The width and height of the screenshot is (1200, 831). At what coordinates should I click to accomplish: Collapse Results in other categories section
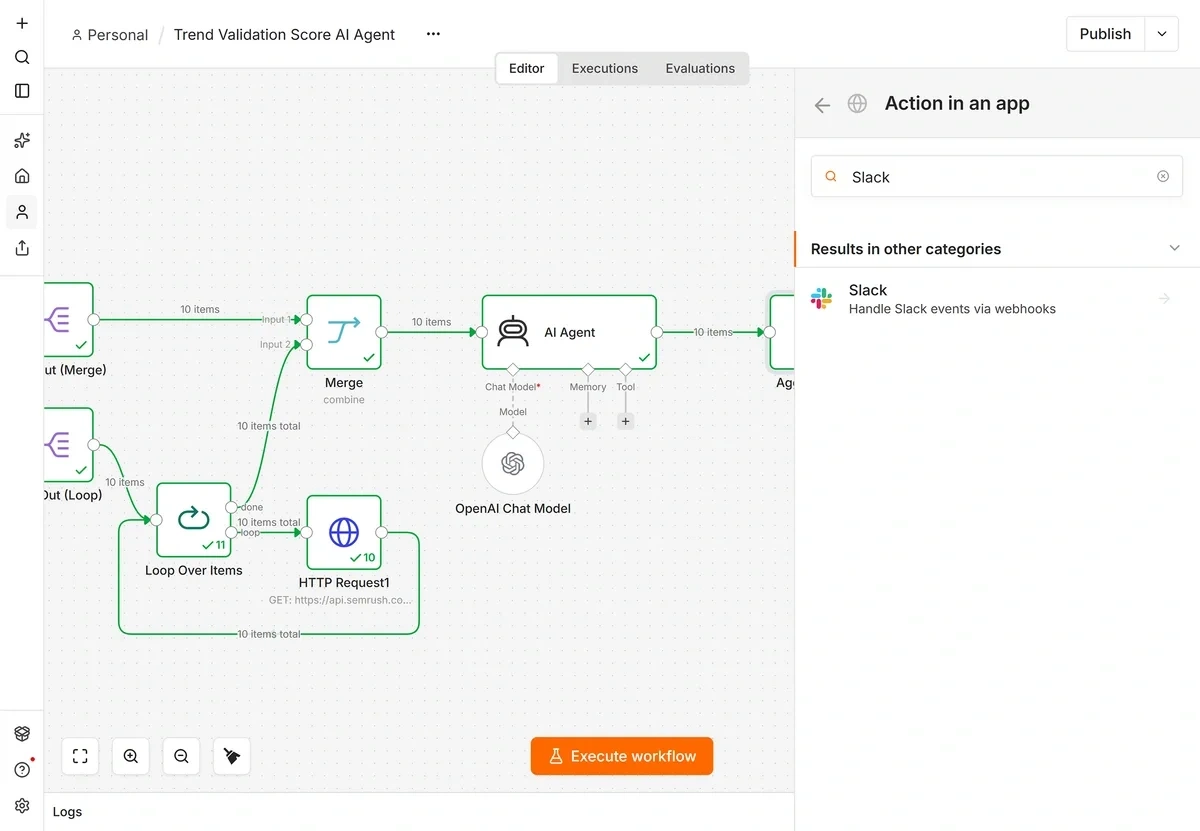(1175, 248)
